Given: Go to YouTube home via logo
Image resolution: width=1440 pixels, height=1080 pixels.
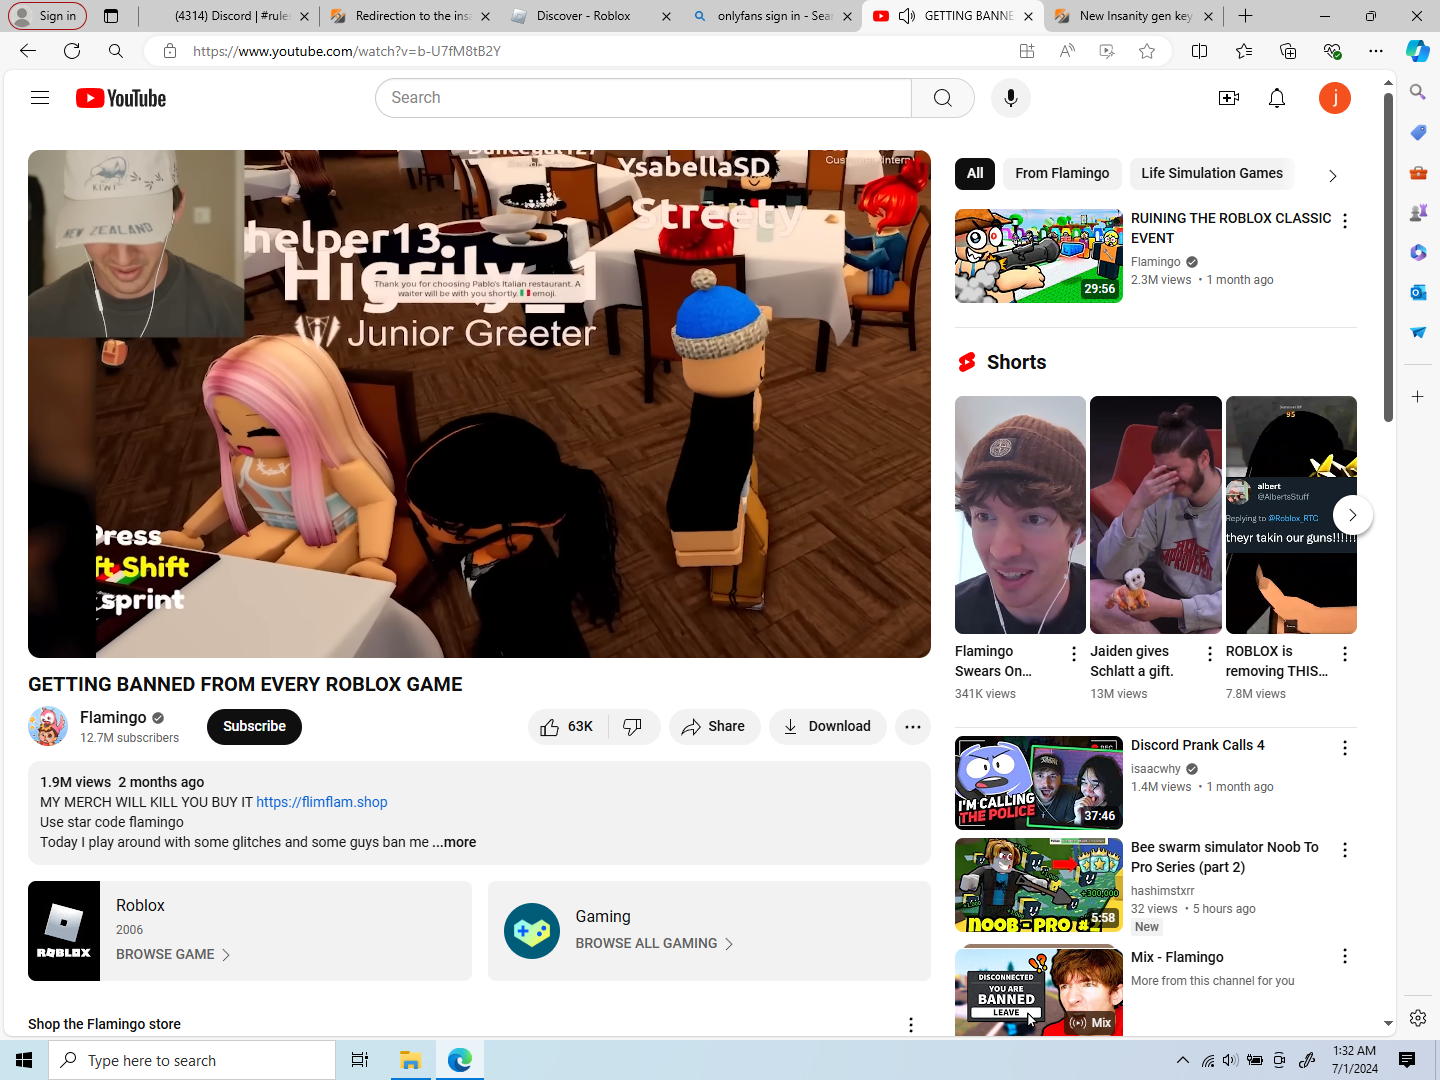Looking at the screenshot, I should pos(121,98).
